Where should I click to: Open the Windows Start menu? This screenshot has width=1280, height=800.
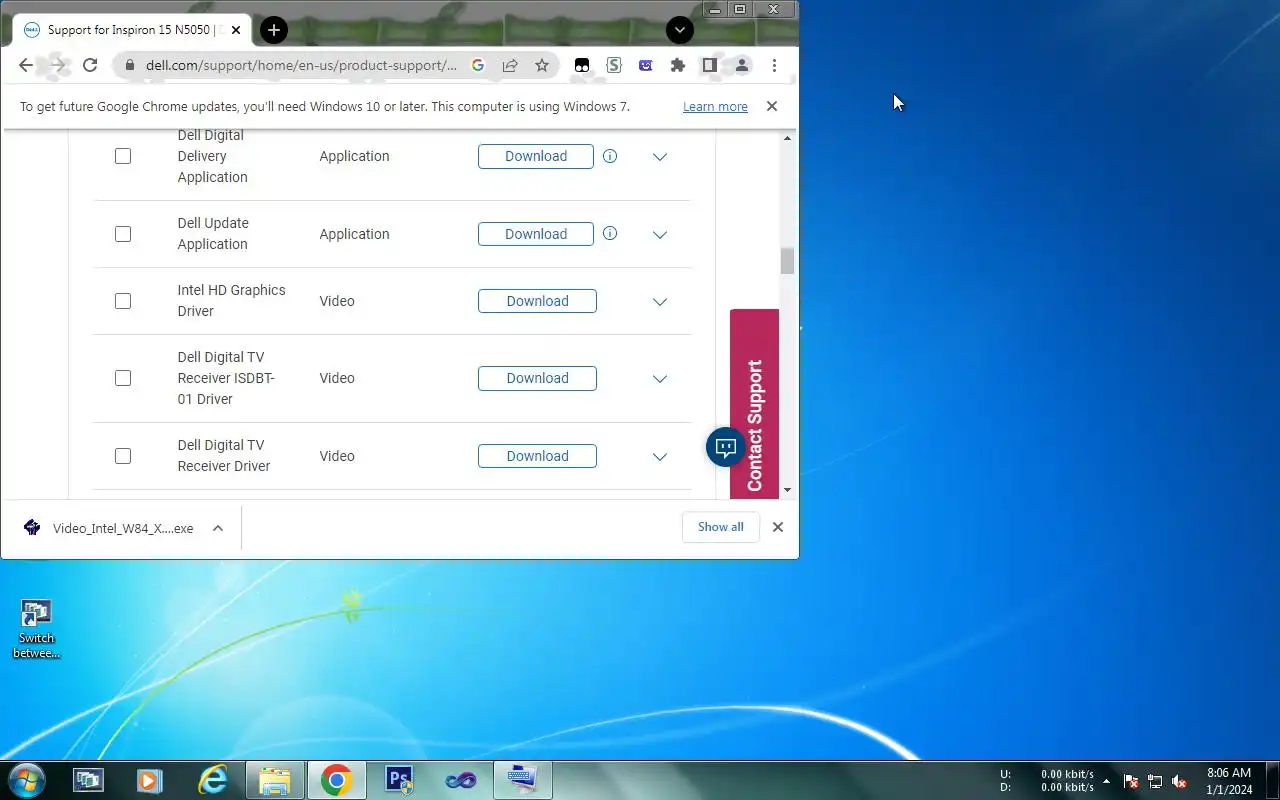26,780
